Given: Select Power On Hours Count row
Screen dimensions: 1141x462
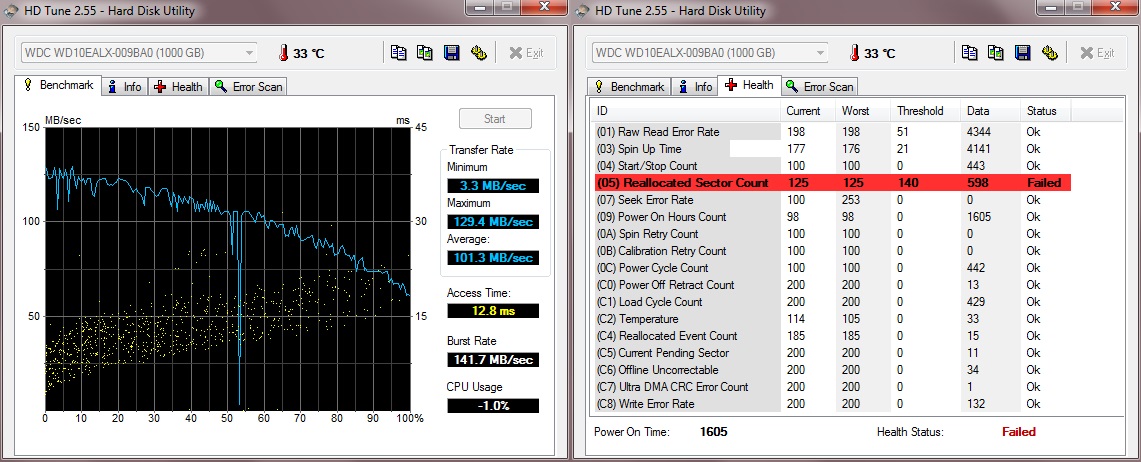Looking at the screenshot, I should (832, 217).
